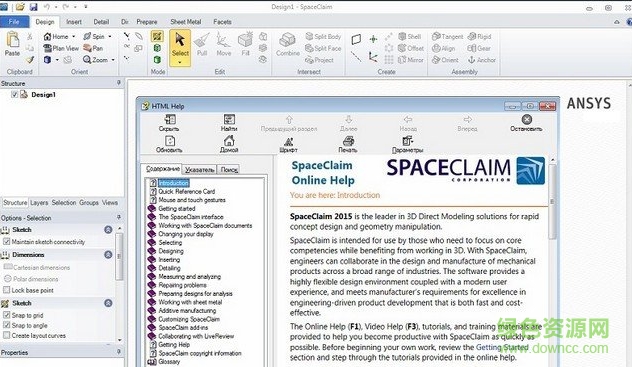632x367 pixels.
Task: Click the Rigid assembly tool
Action: pos(479,37)
